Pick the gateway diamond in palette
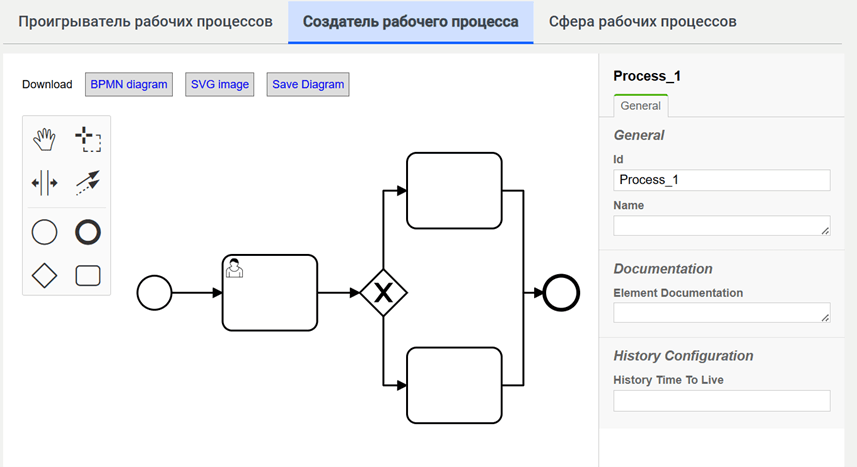The width and height of the screenshot is (857, 467). (x=44, y=276)
